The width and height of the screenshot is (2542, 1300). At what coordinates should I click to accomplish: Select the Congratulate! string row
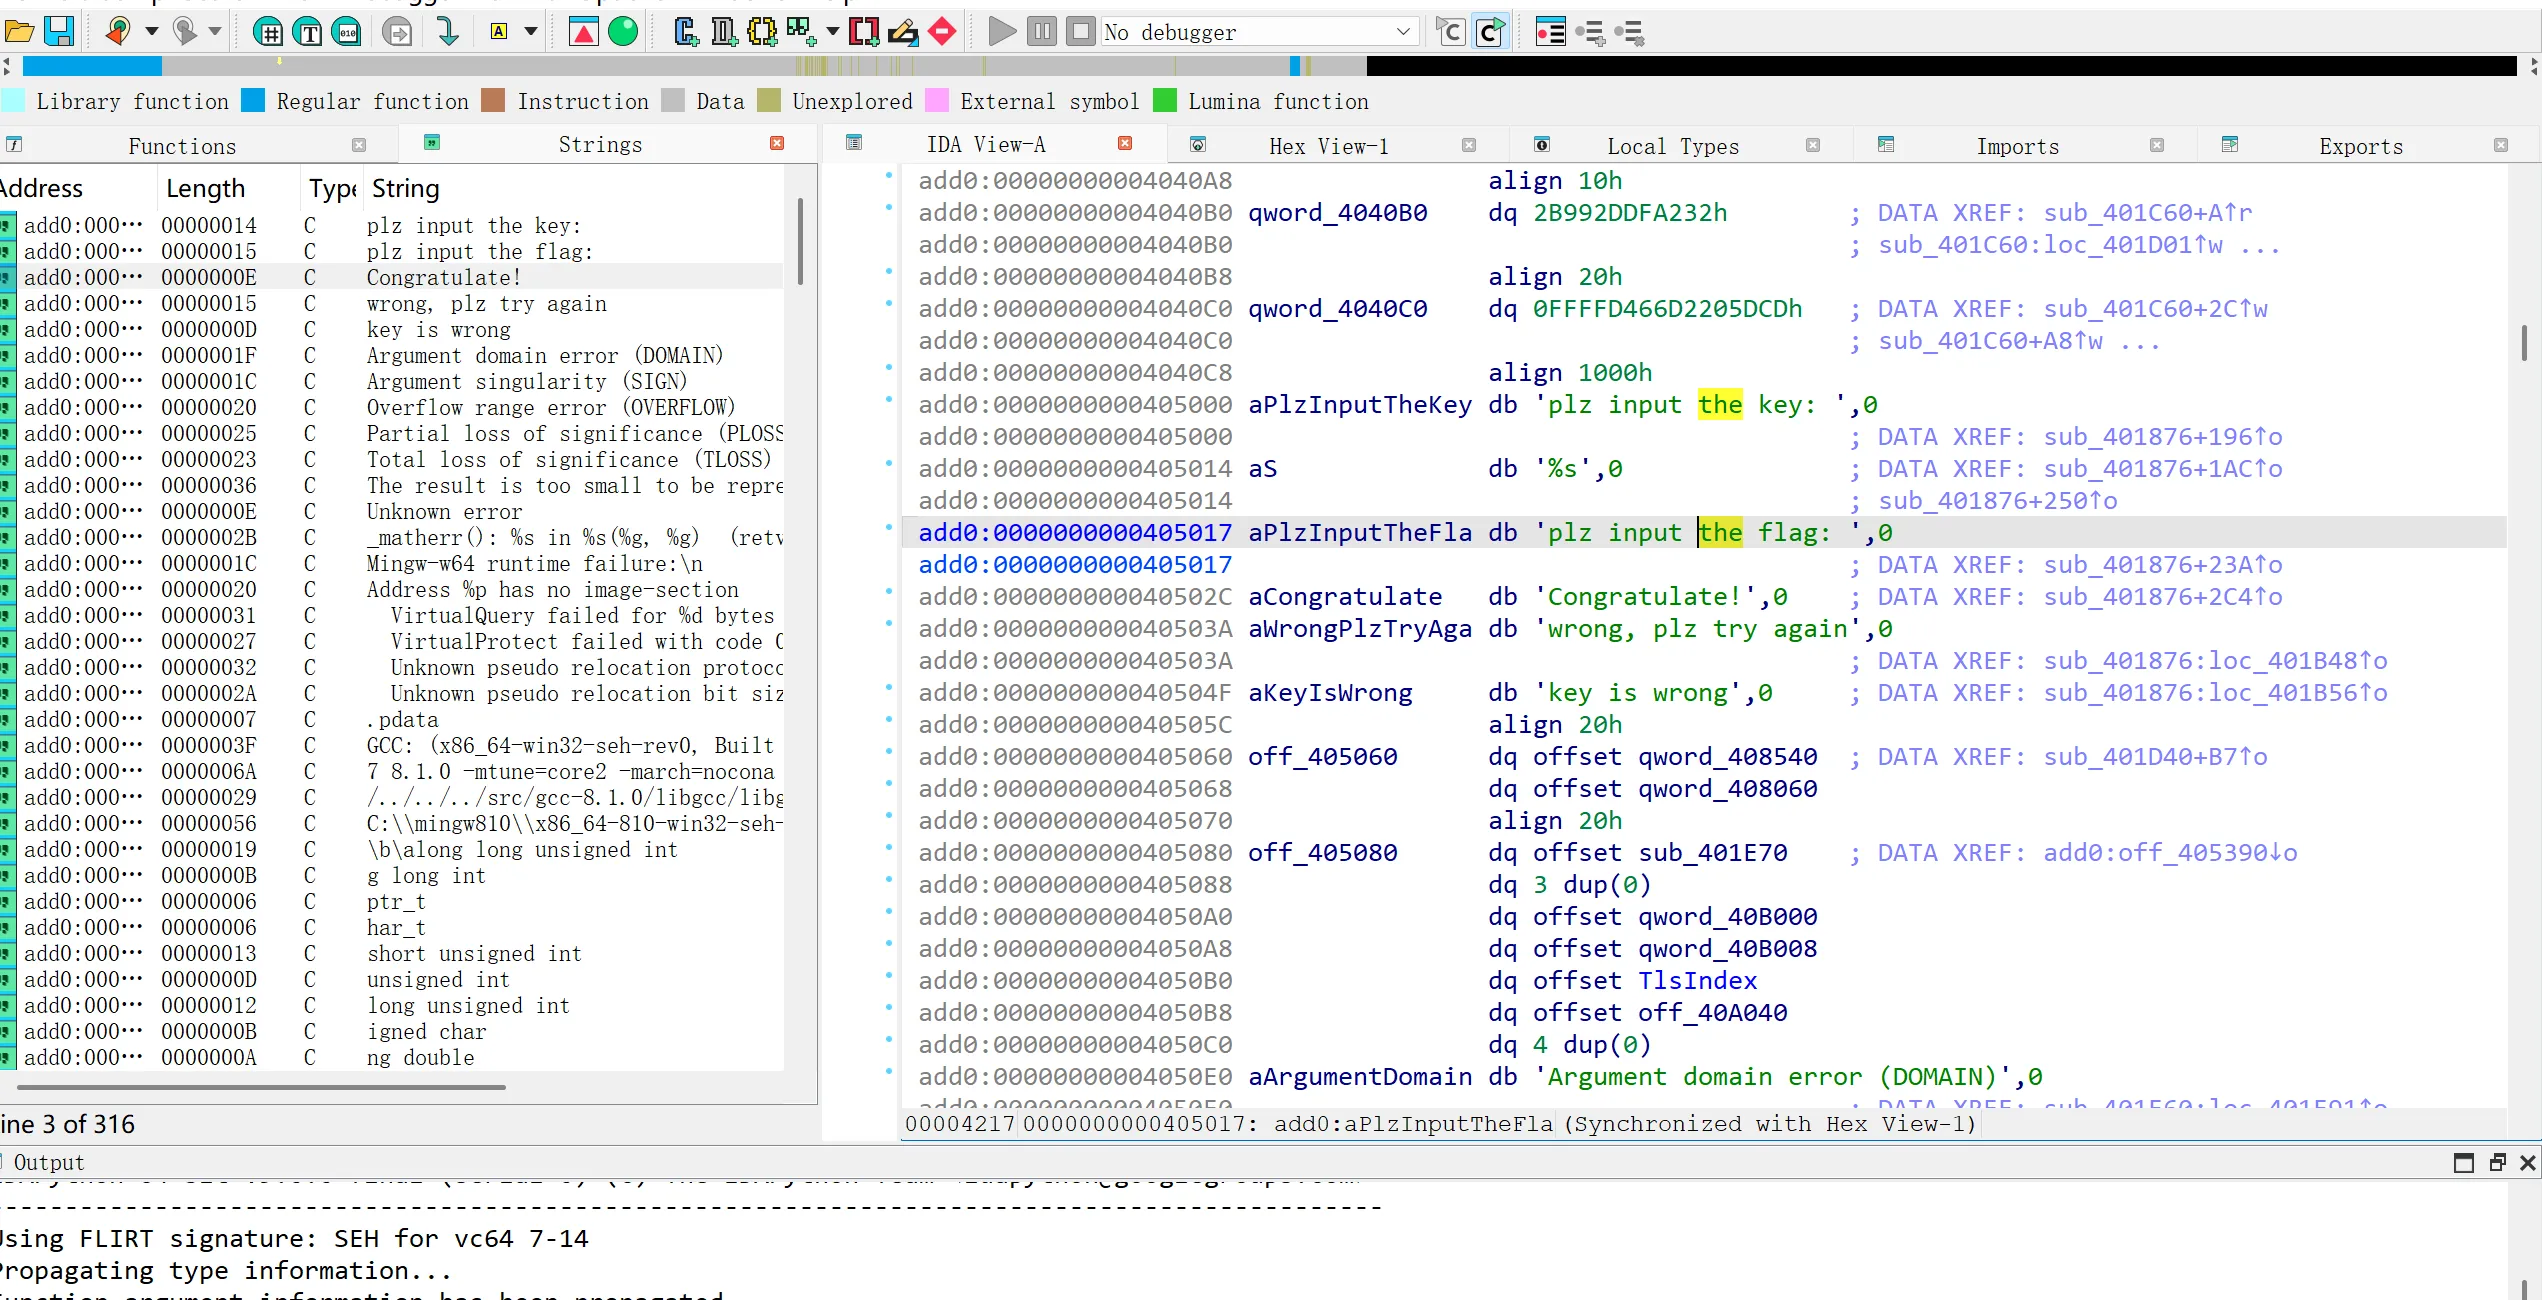click(x=443, y=277)
